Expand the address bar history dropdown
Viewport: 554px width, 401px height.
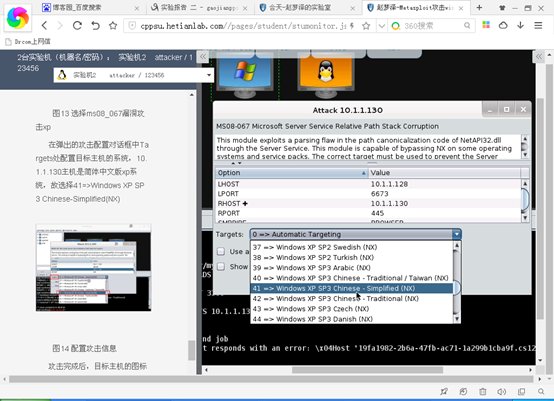[382, 26]
